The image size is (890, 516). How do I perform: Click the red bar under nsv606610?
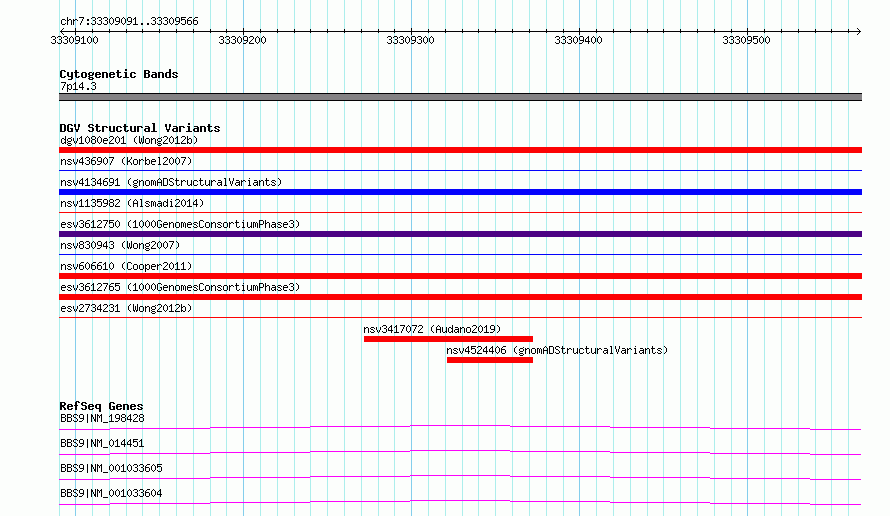pyautogui.click(x=460, y=276)
